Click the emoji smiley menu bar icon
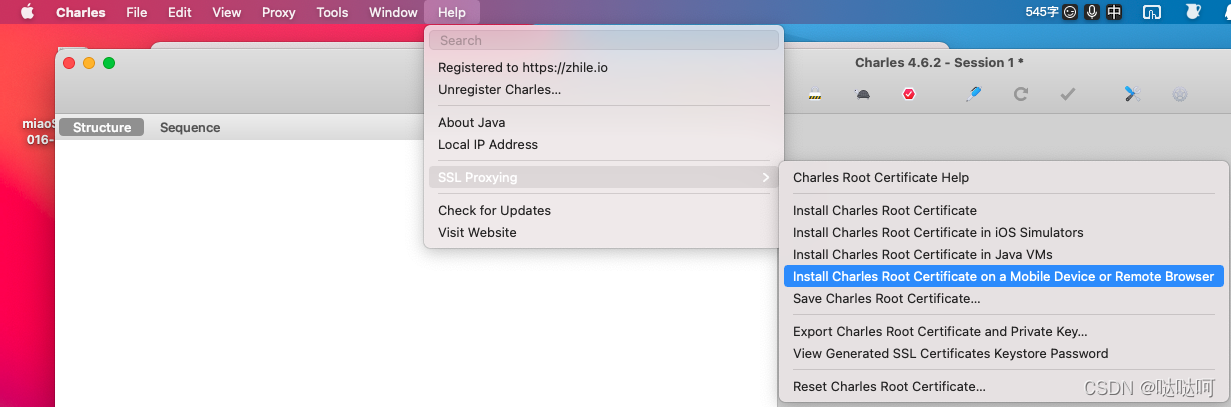The height and width of the screenshot is (407, 1231). pyautogui.click(x=1070, y=12)
